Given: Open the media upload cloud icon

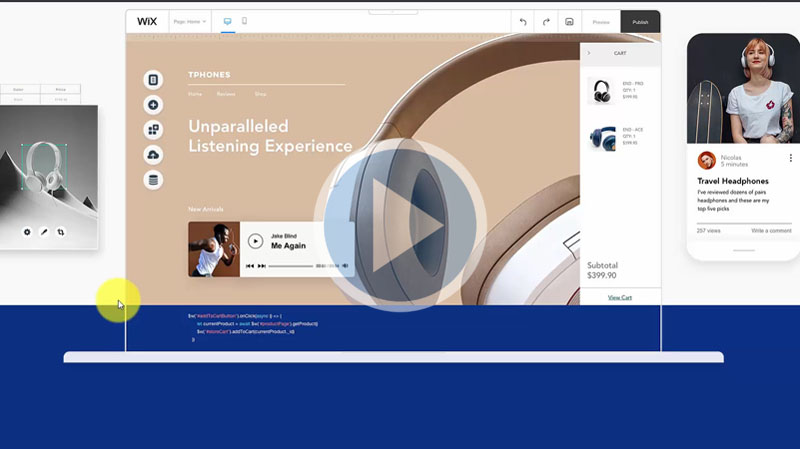Looking at the screenshot, I should (x=153, y=155).
